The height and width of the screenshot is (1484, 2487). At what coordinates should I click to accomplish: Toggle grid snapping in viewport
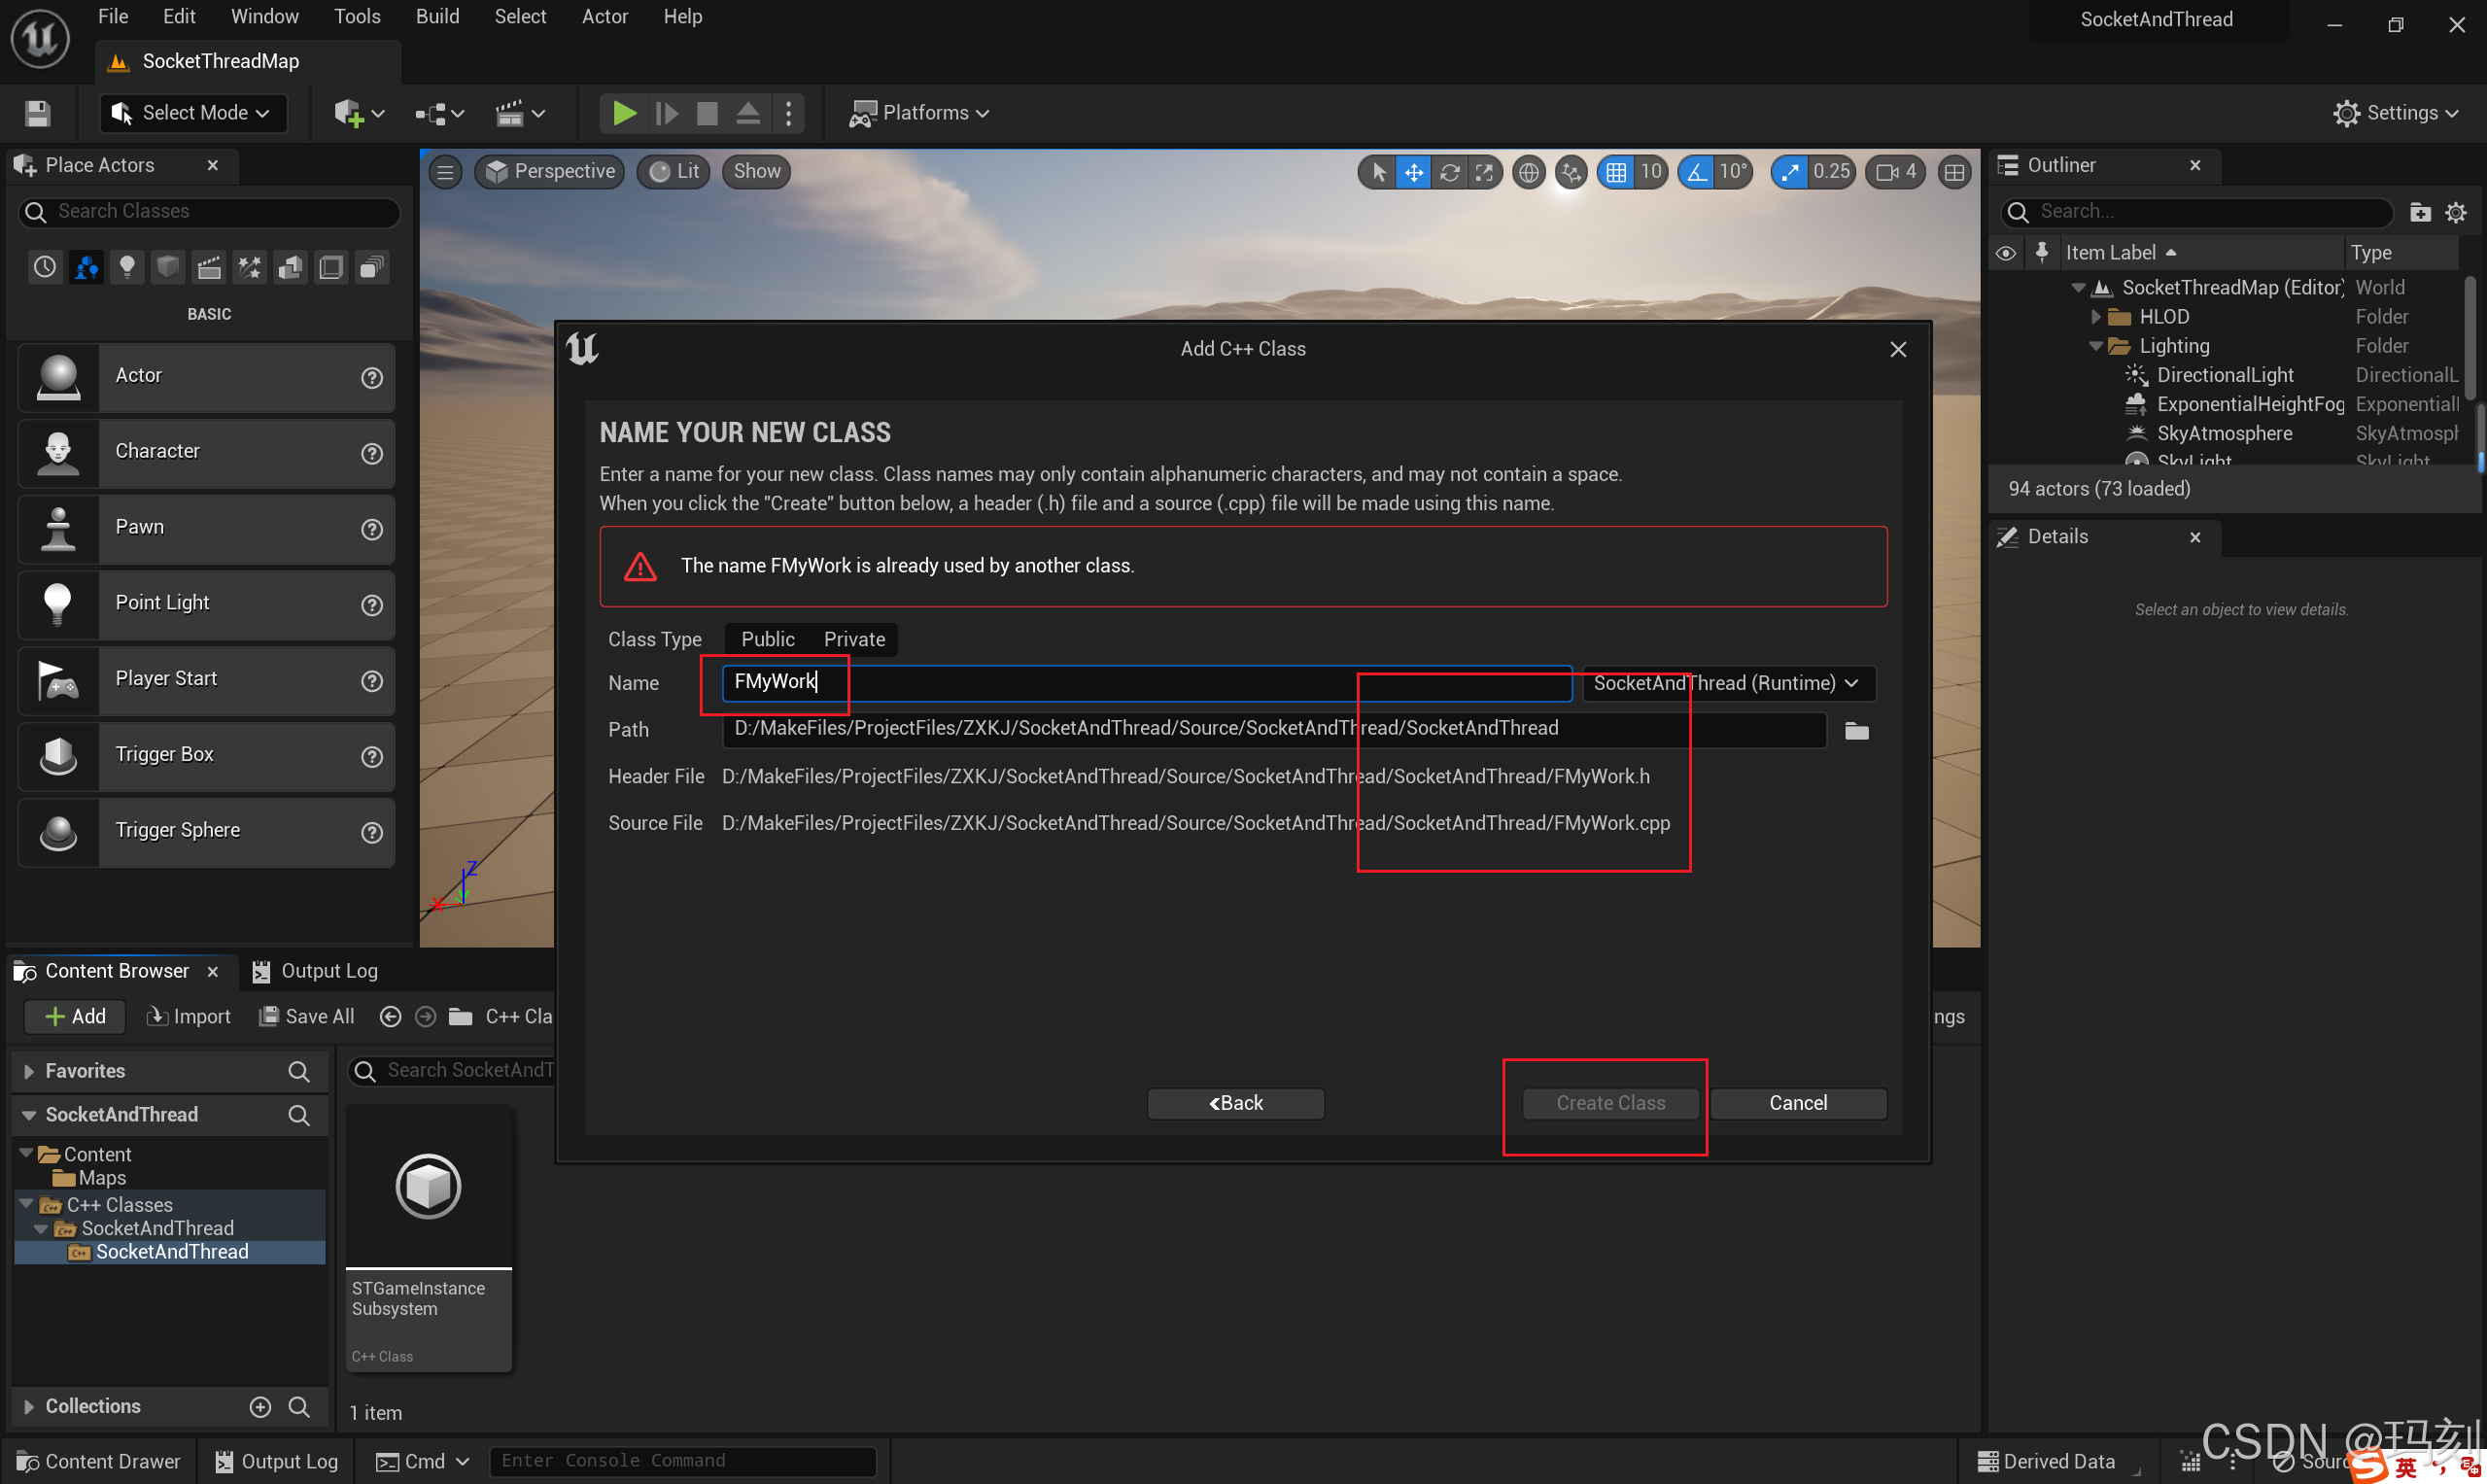click(x=1616, y=172)
